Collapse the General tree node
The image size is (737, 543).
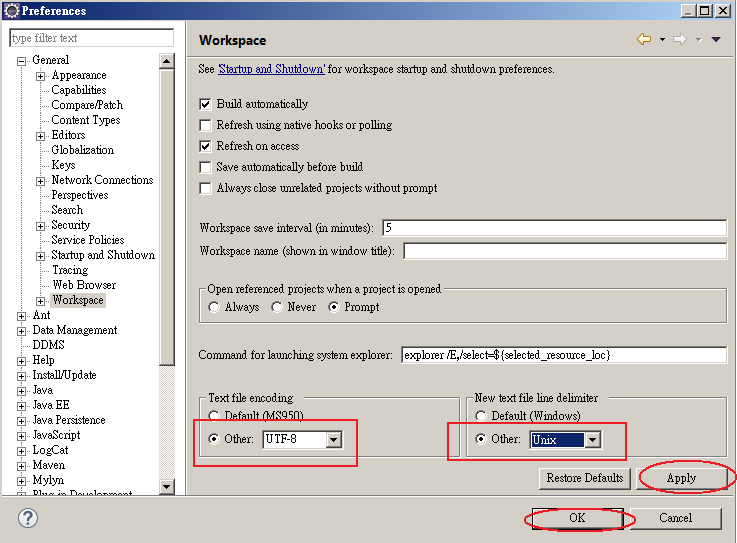tap(22, 60)
